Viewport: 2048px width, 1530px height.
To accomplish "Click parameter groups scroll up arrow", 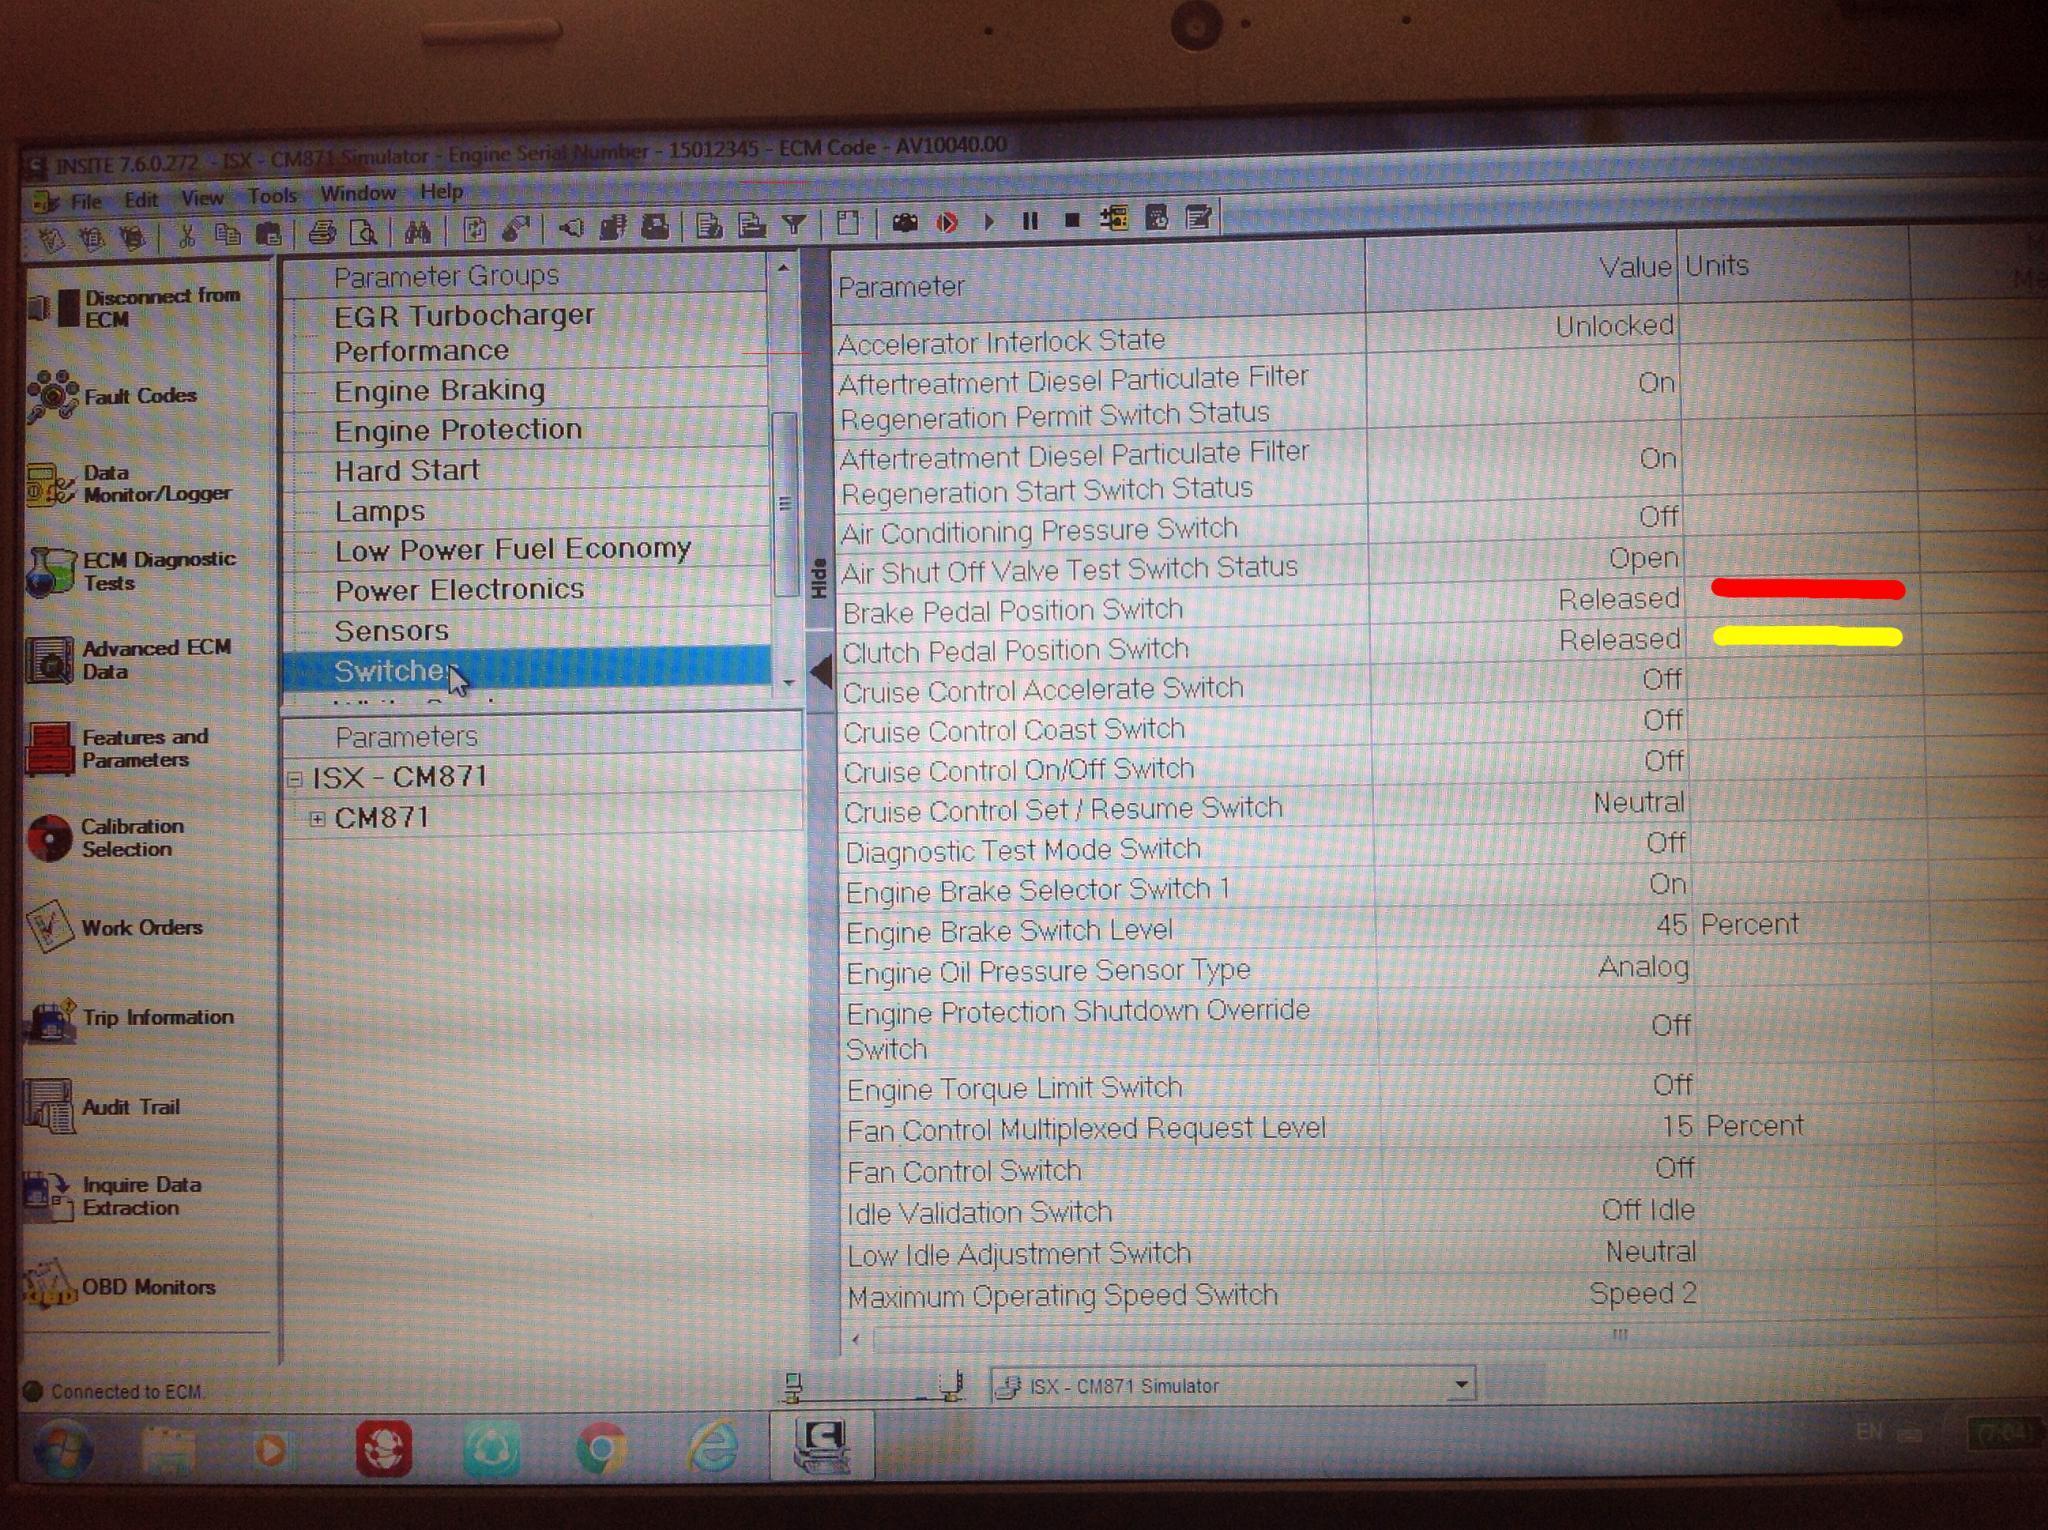I will coord(784,268).
